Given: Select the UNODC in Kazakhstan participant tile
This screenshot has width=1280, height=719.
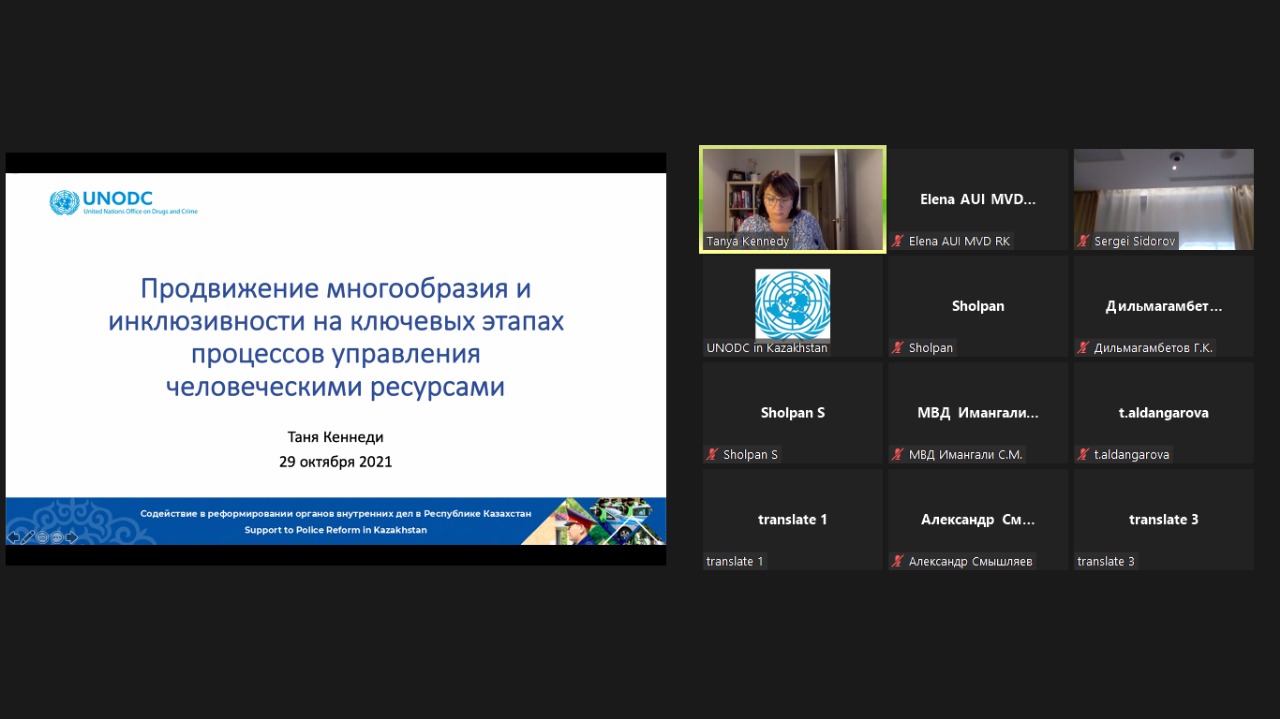Looking at the screenshot, I should 792,305.
